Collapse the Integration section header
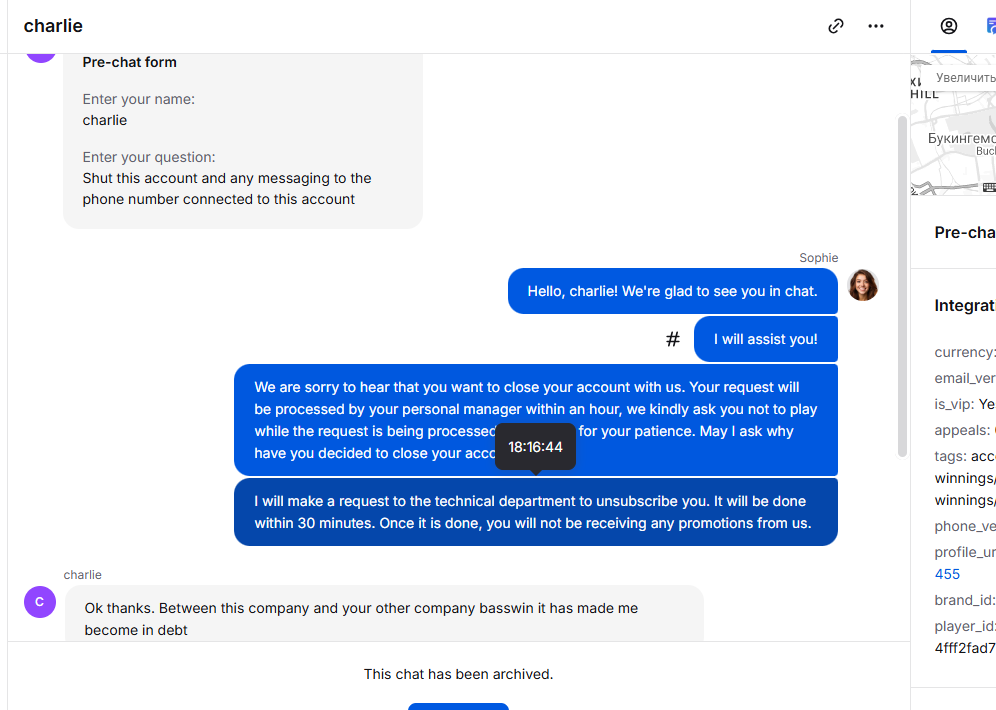Viewport: 996px width, 710px height. point(964,305)
